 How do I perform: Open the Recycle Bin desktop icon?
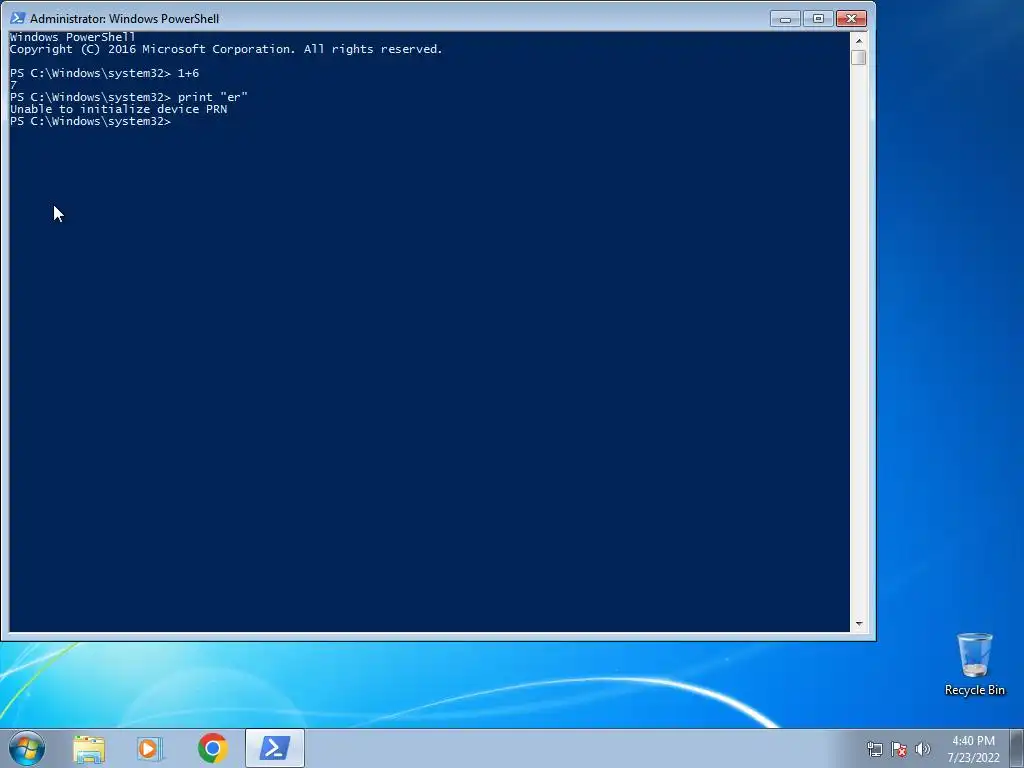pyautogui.click(x=974, y=664)
